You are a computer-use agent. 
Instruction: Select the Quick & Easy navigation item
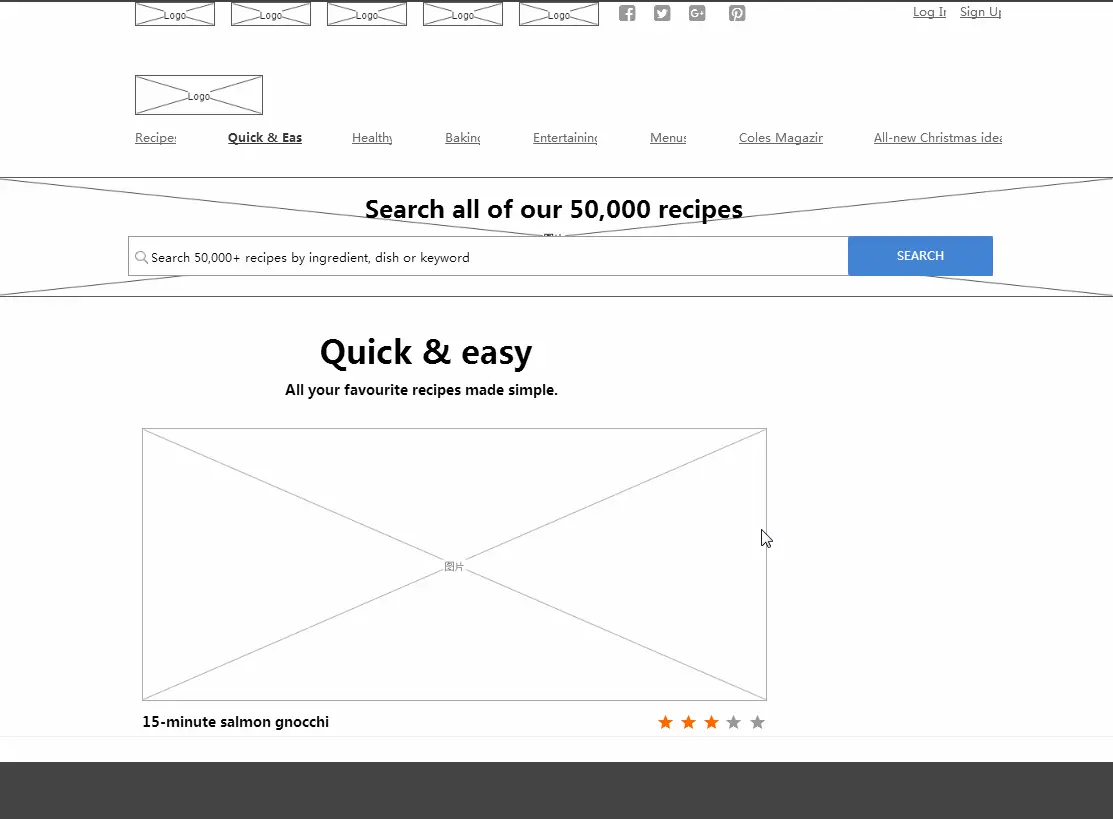[265, 138]
